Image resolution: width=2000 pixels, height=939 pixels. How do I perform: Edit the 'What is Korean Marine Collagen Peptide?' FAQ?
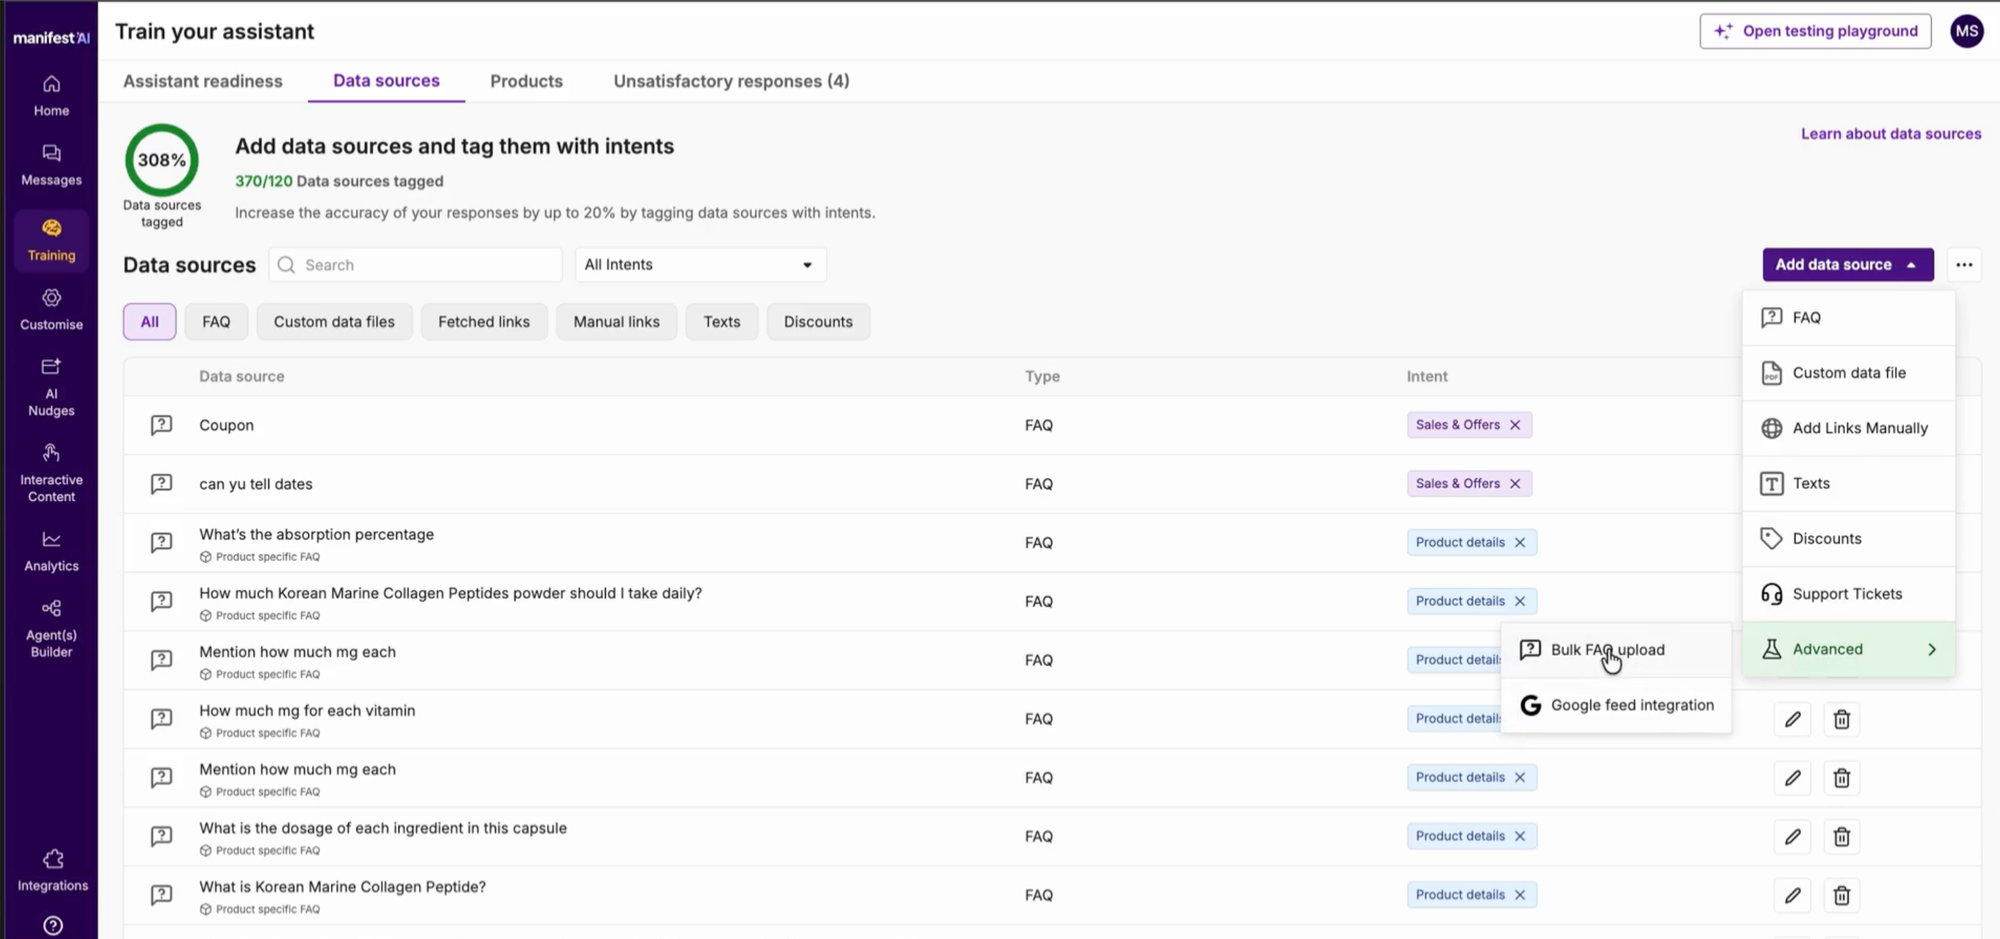pos(1792,895)
